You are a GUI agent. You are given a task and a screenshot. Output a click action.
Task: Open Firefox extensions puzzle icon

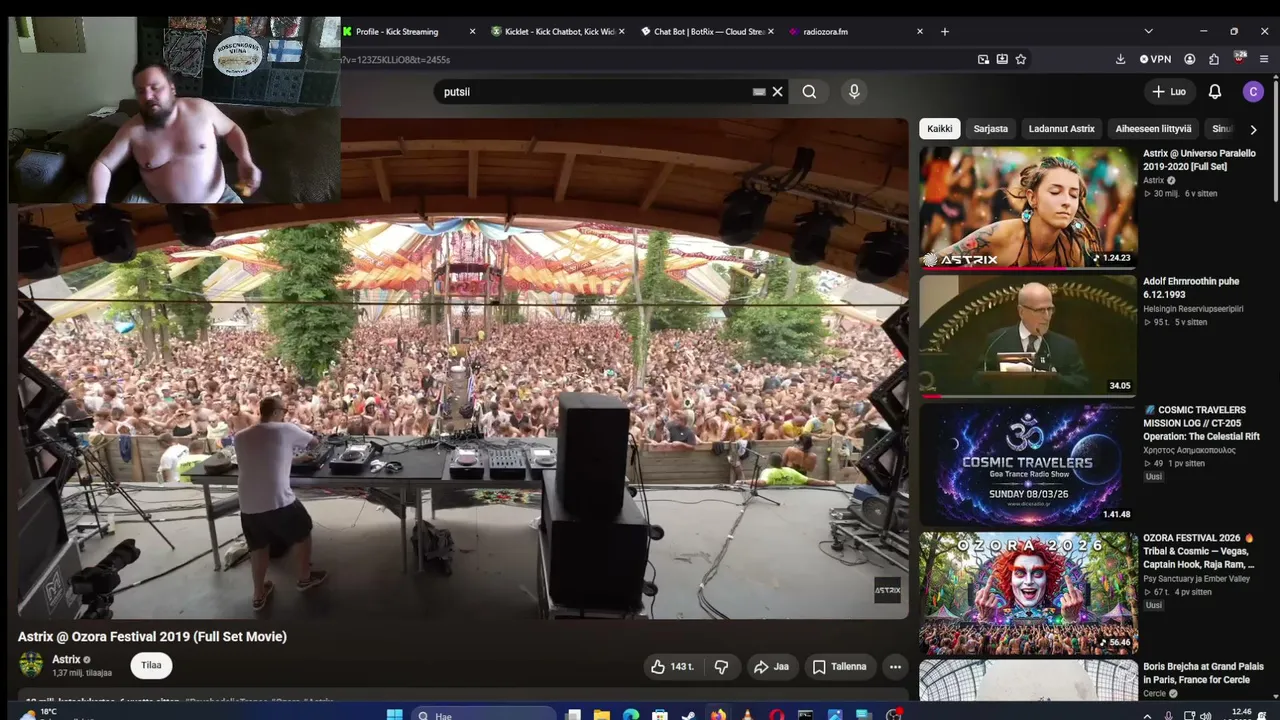click(x=1214, y=59)
